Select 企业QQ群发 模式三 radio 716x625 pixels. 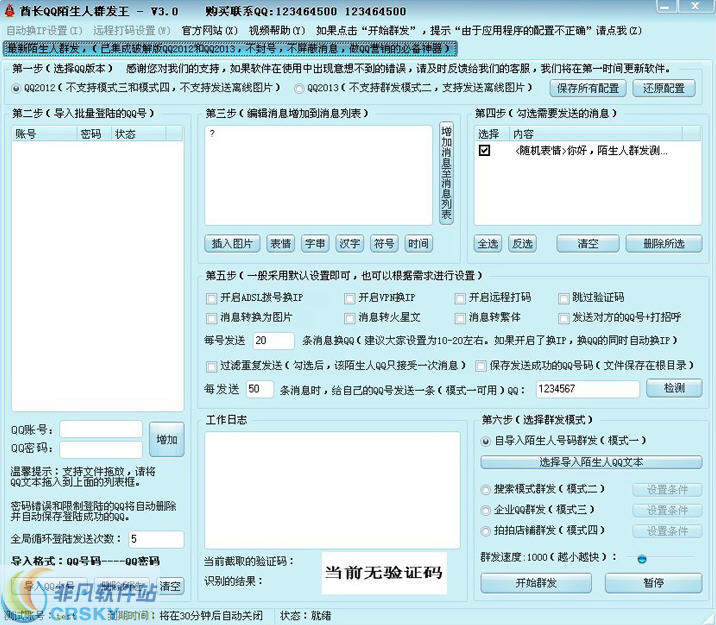click(x=486, y=510)
